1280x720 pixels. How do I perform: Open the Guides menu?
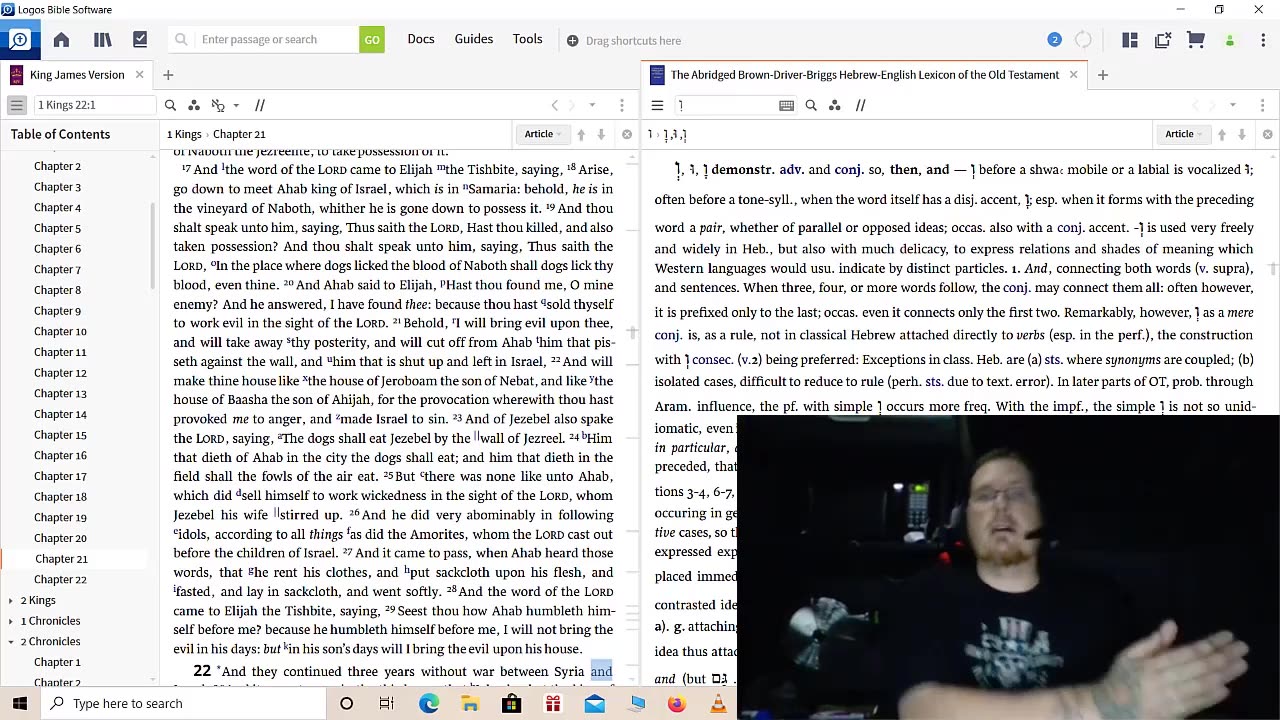pyautogui.click(x=474, y=39)
